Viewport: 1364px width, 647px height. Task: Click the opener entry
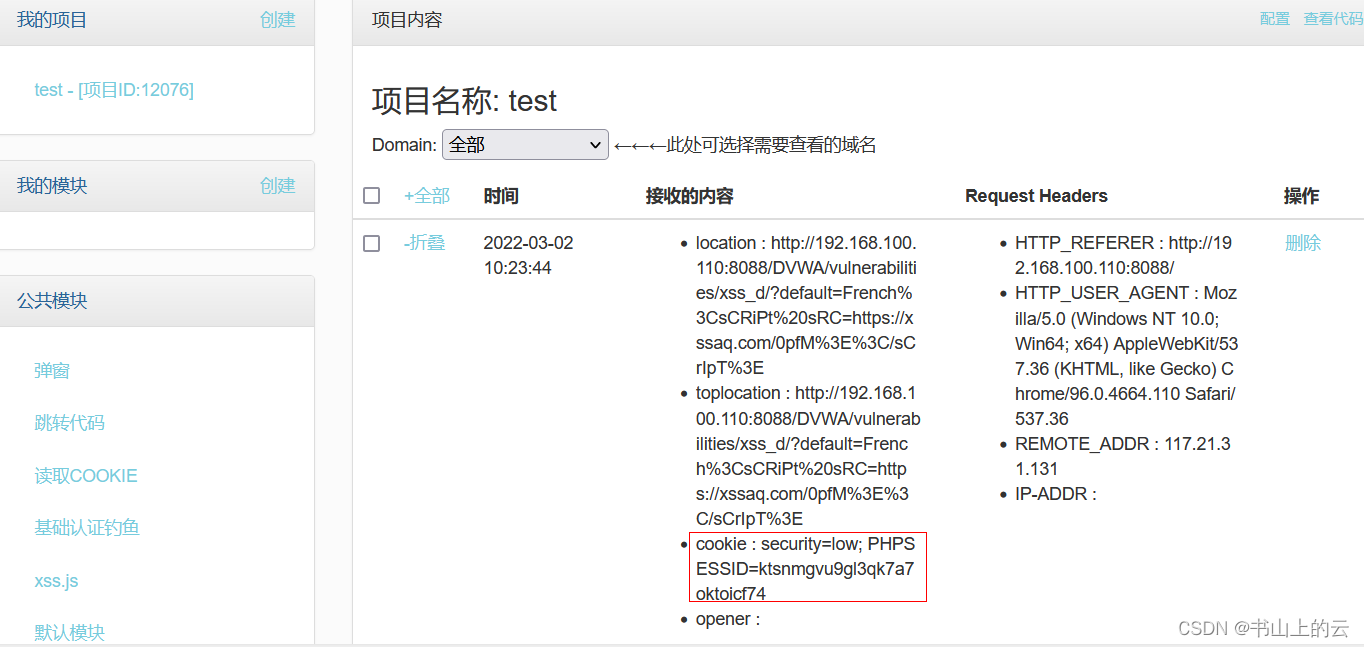pyautogui.click(x=728, y=619)
